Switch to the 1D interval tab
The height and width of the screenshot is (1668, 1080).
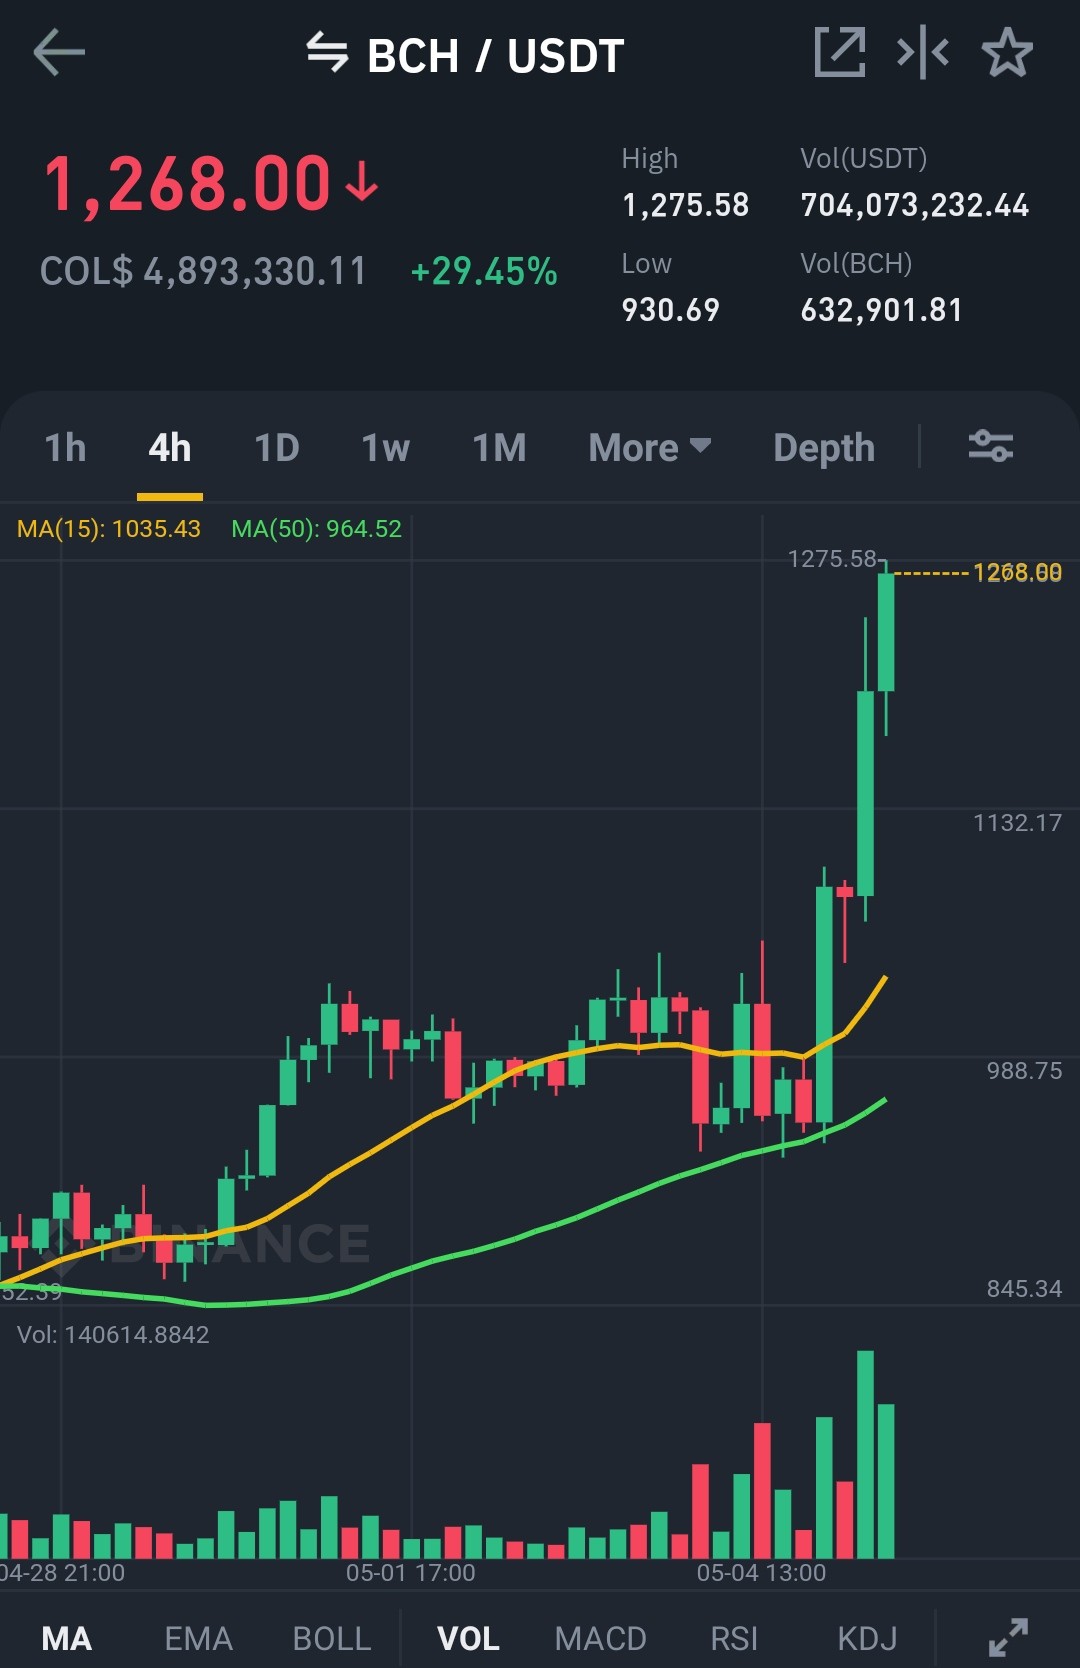coord(277,448)
